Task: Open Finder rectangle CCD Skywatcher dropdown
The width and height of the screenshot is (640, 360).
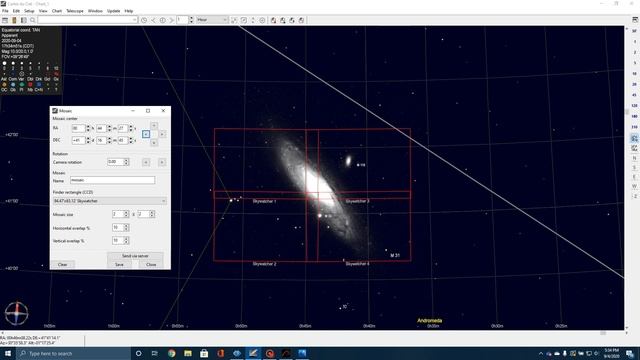Action: (110, 201)
